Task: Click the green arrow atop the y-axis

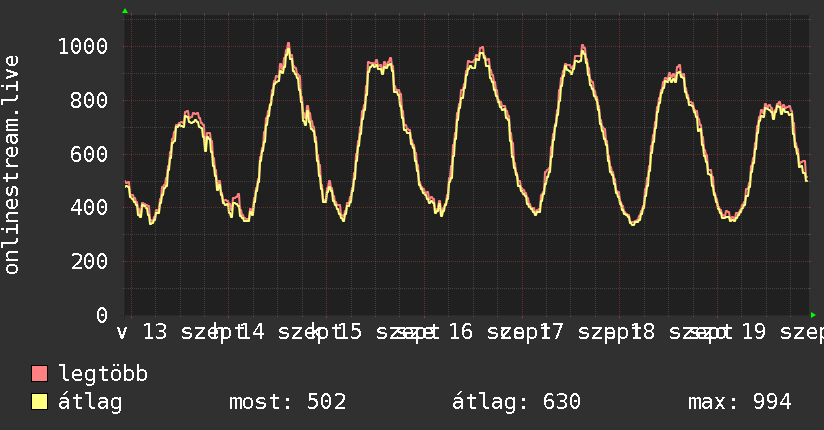Action: tap(125, 11)
